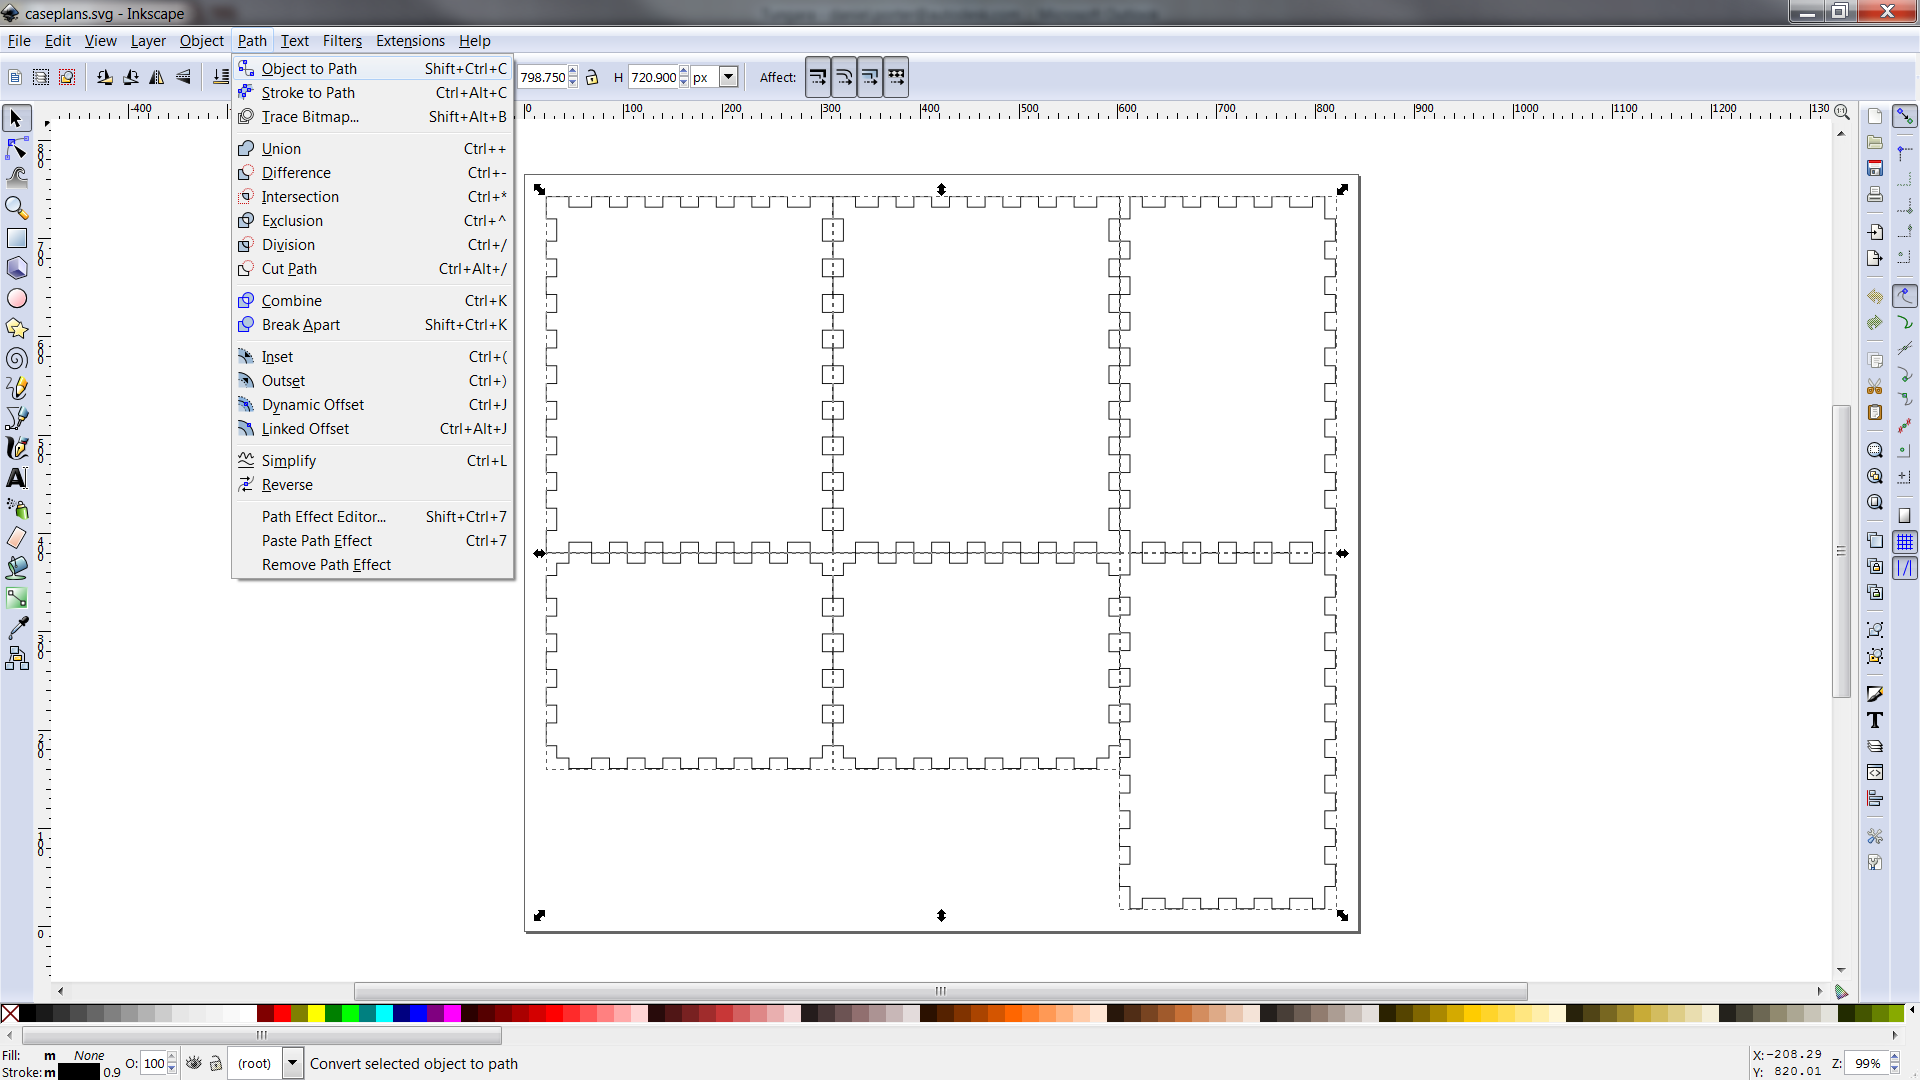Screen dimensions: 1920x1080
Task: Open Fill and Stroke dialog icon
Action: [1875, 694]
